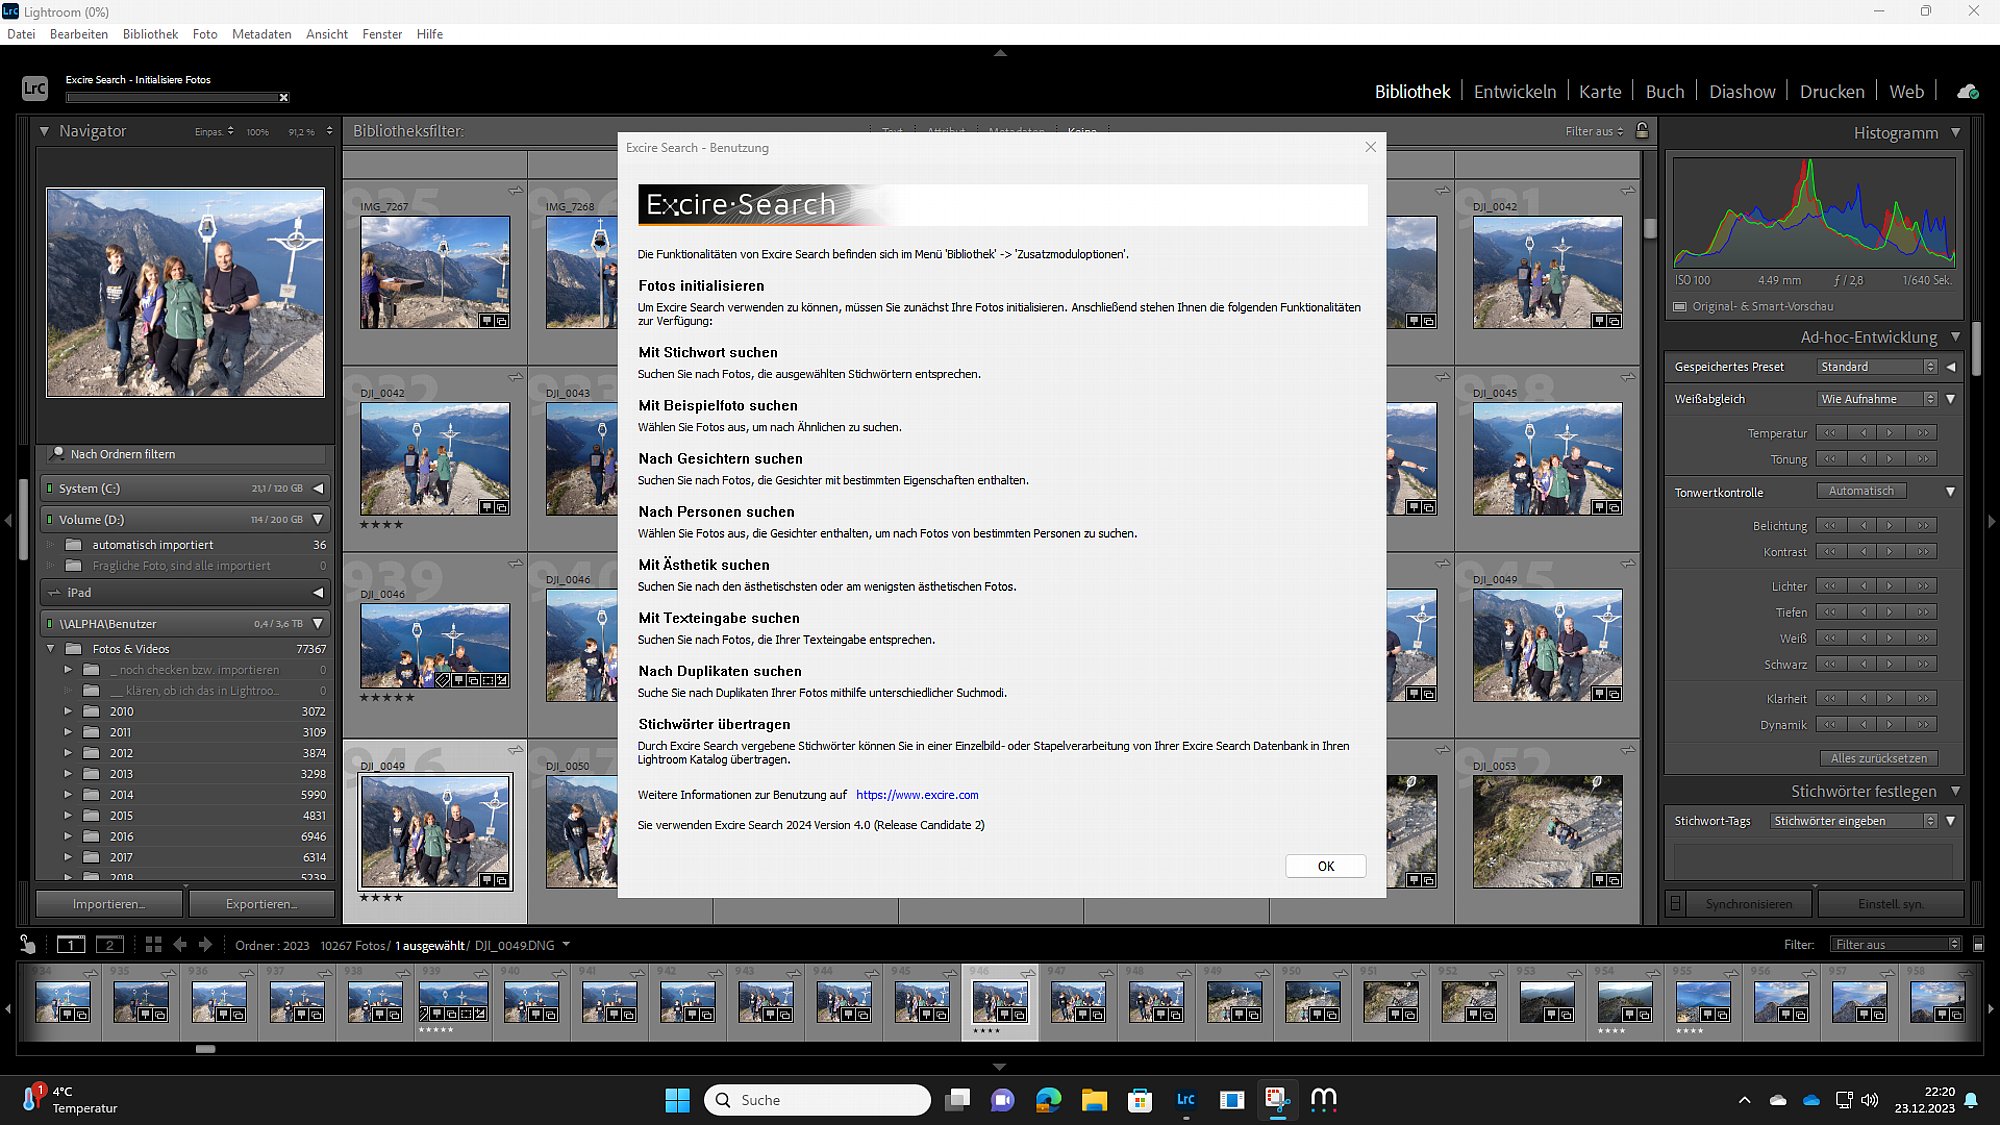Open the DJI_0049.DNG source dropdown arrow

[x=566, y=944]
